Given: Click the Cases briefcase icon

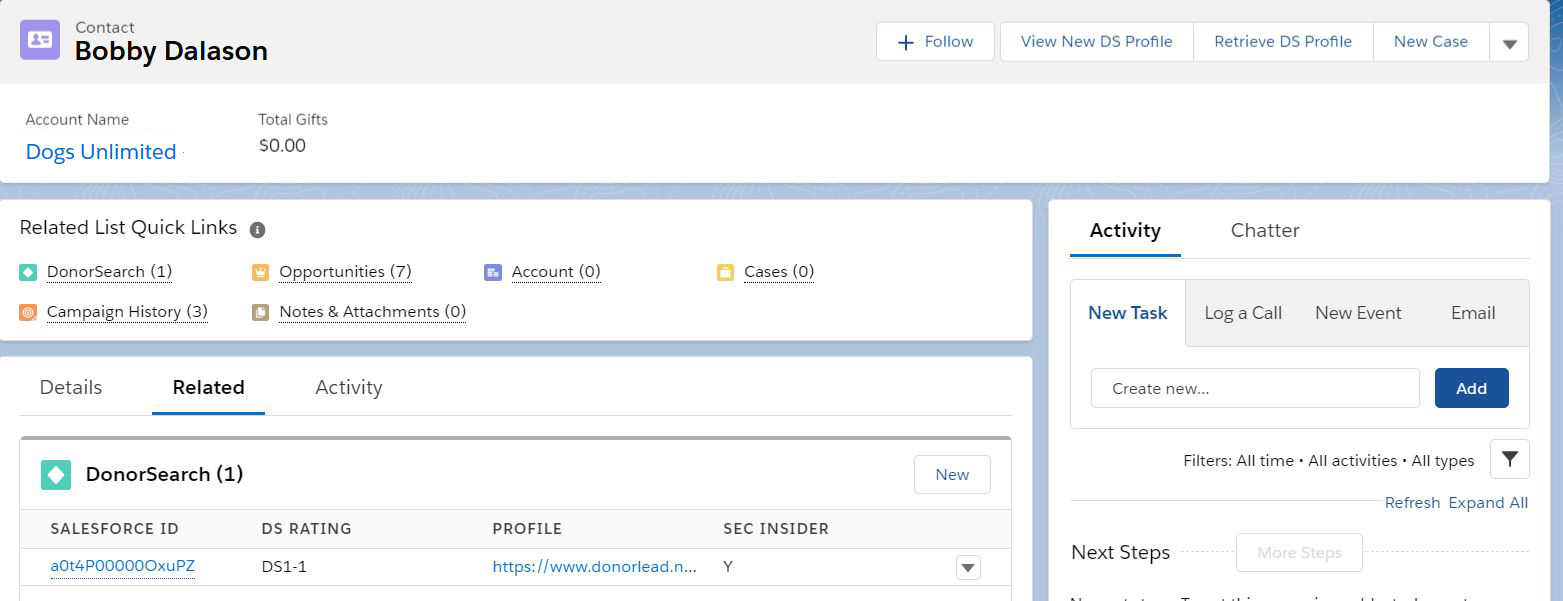Looking at the screenshot, I should tap(725, 272).
